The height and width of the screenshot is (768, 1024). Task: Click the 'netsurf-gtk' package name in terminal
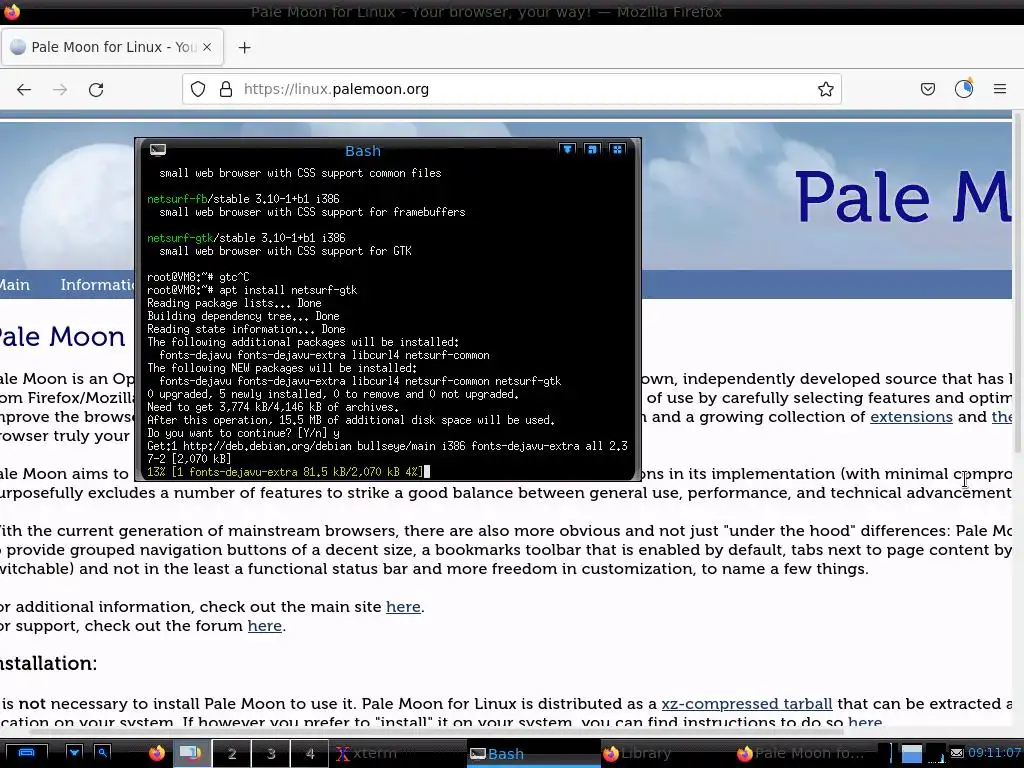[180, 238]
